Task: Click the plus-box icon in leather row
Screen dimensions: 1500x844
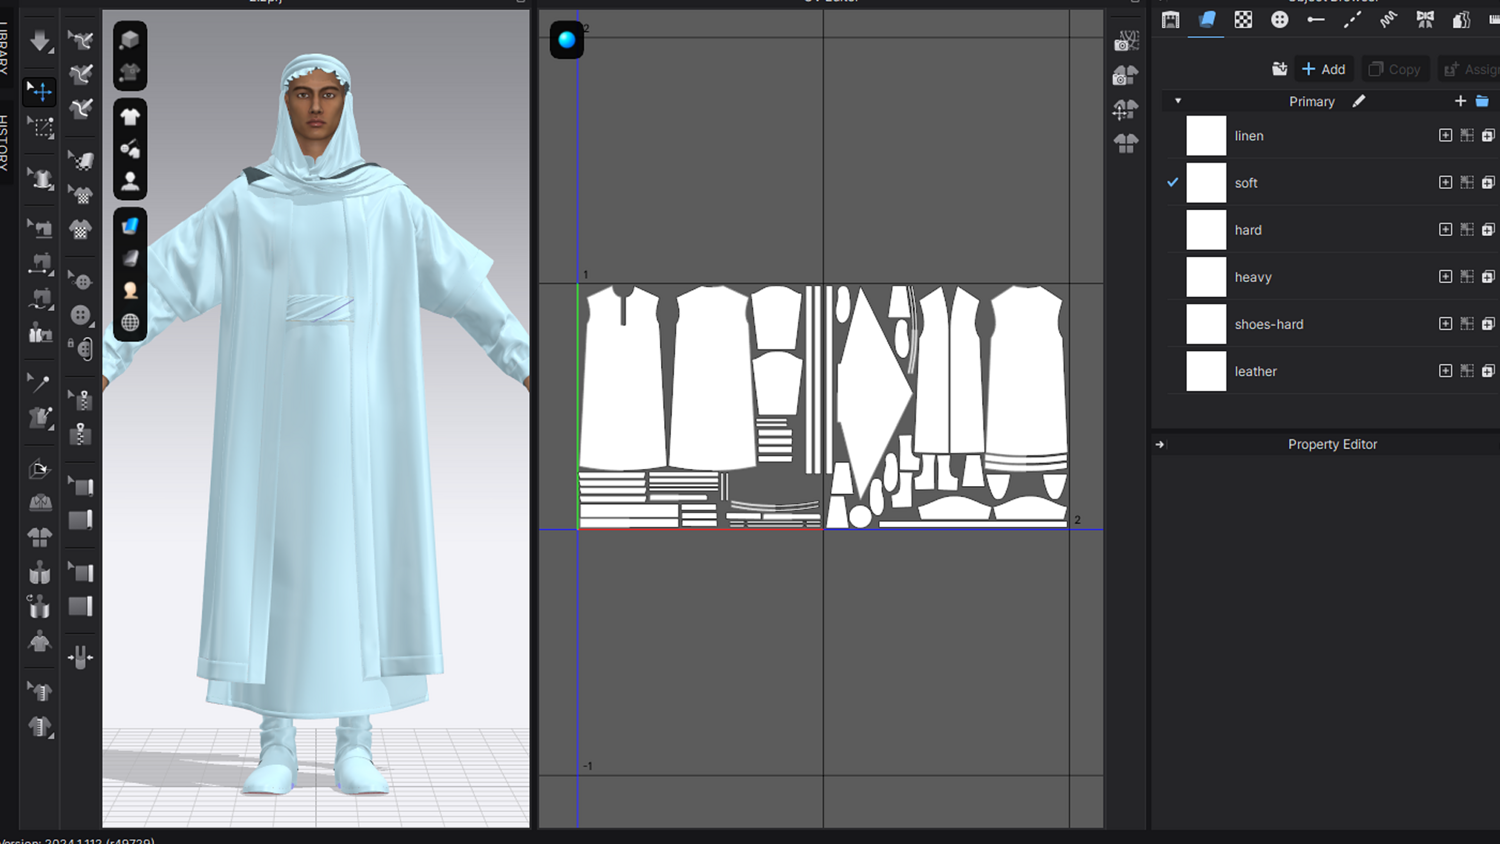Action: (1445, 371)
